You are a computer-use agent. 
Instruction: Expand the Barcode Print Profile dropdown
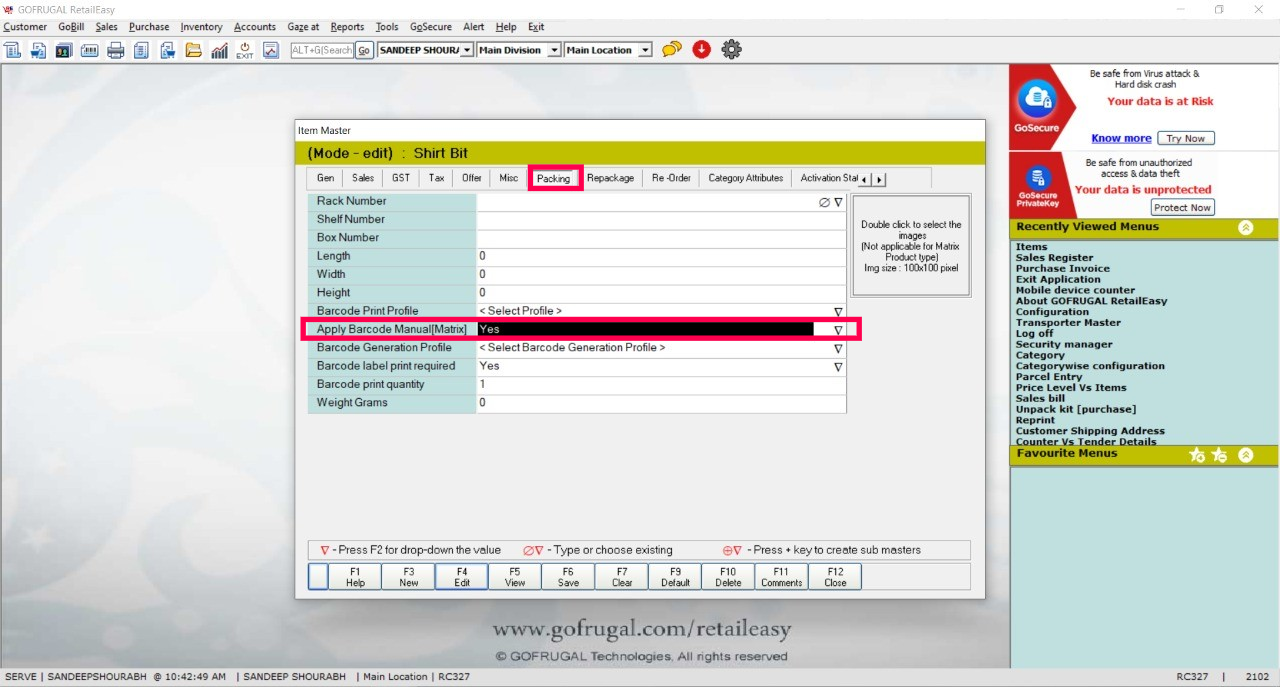tap(838, 312)
